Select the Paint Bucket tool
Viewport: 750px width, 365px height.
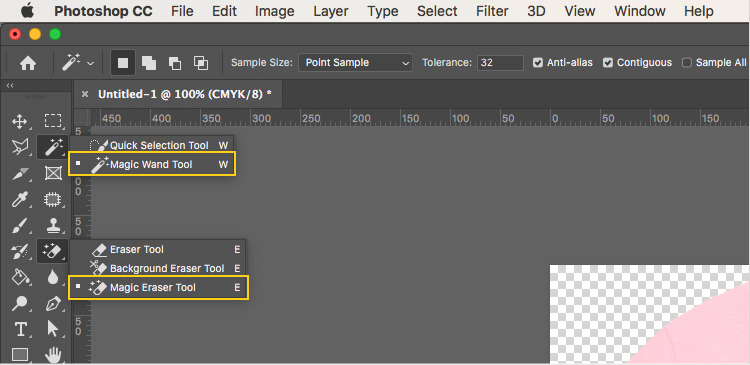tap(20, 277)
